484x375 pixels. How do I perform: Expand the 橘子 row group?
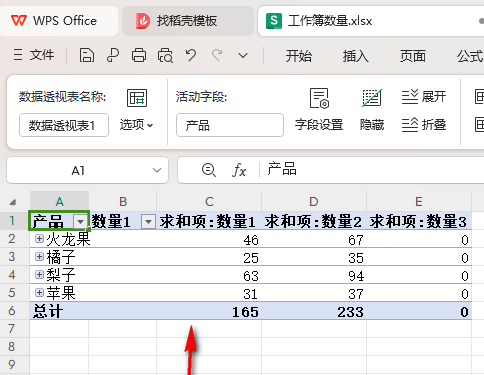click(39, 257)
